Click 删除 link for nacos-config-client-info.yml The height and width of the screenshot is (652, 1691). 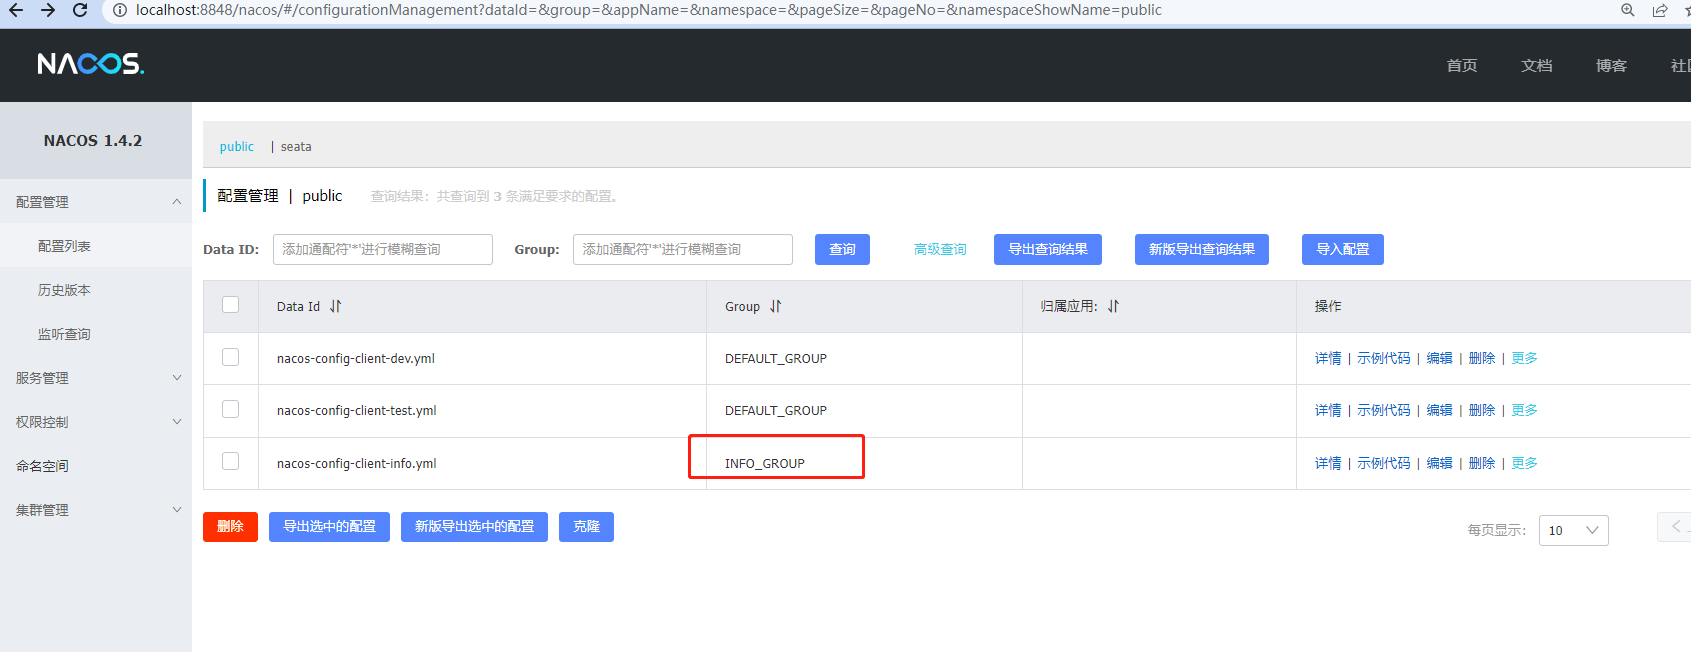pyautogui.click(x=1482, y=463)
